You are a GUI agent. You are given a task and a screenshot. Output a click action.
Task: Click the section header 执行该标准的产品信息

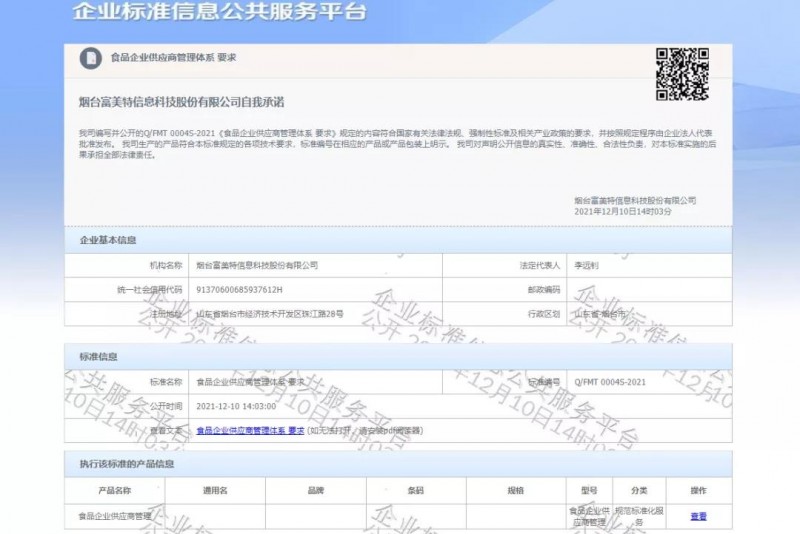pos(127,464)
